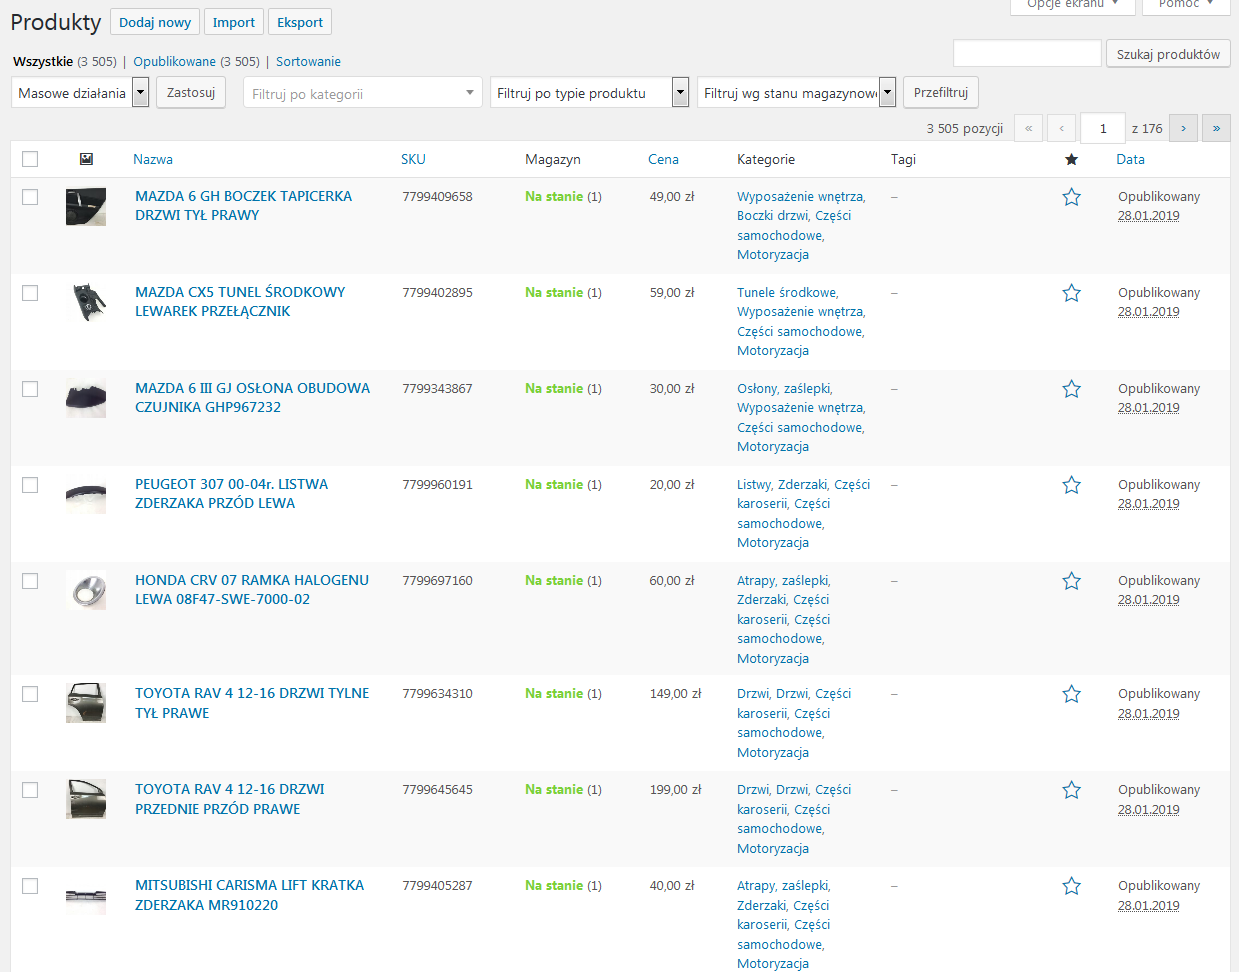Viewport: 1239px width, 972px height.
Task: Sort table by Data column
Action: click(1130, 159)
